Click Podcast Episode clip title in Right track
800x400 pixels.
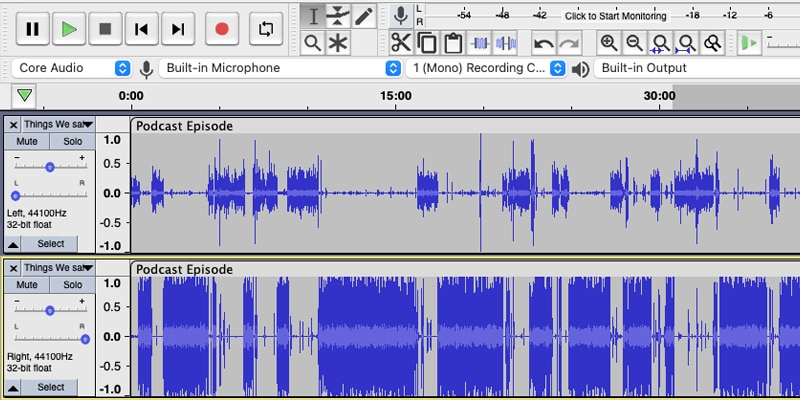(184, 269)
